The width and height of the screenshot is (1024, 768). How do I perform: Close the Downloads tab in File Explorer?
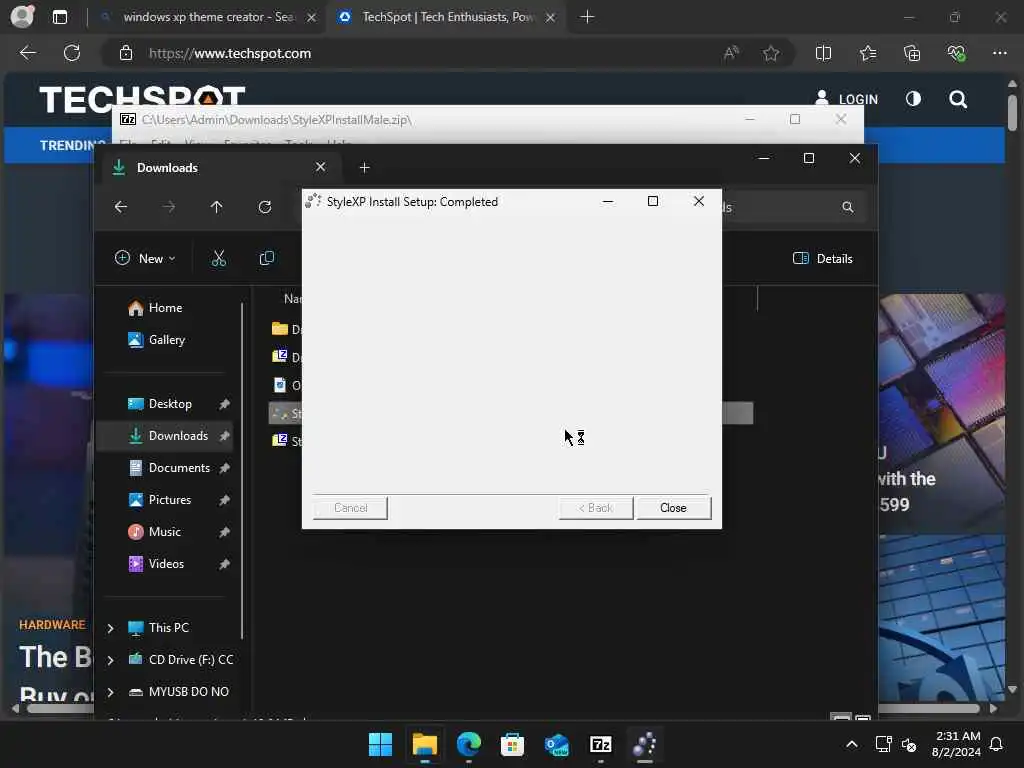tap(320, 167)
